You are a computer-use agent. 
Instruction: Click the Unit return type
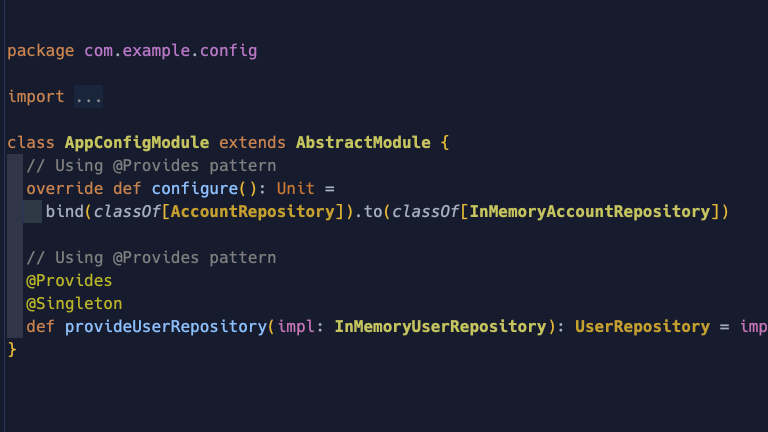coord(295,189)
